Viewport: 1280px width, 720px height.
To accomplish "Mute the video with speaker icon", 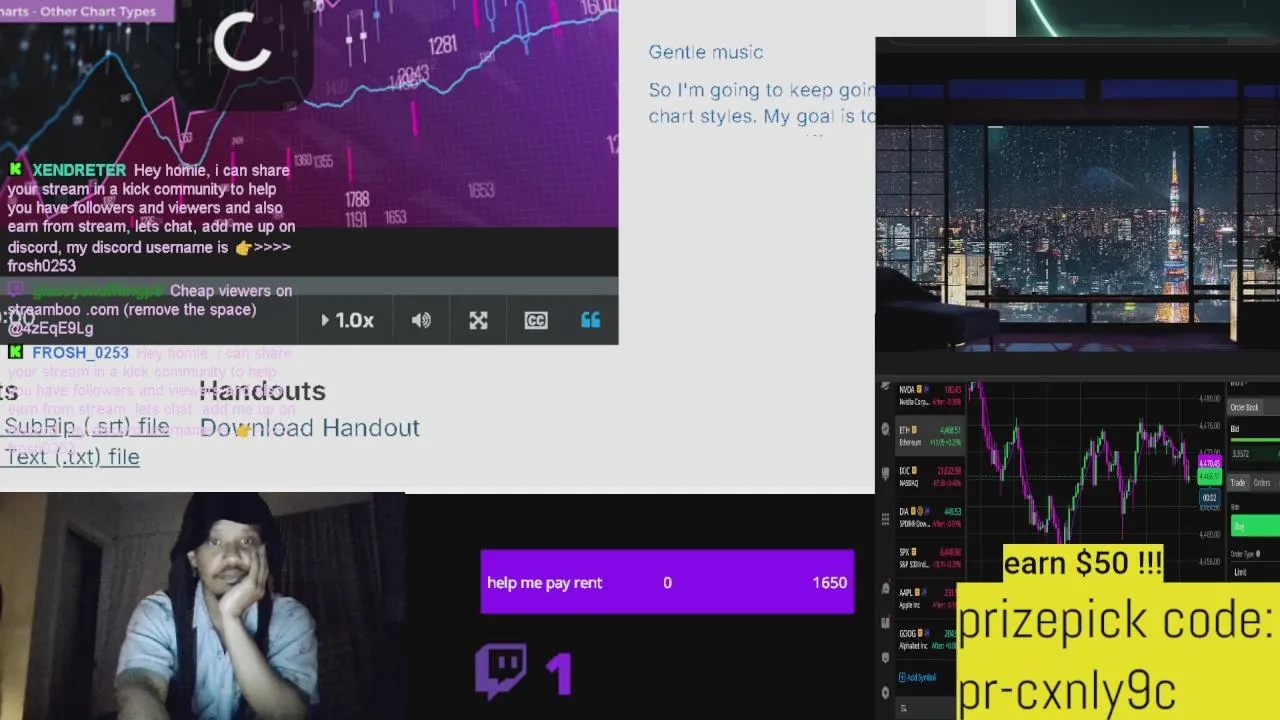I will (421, 320).
